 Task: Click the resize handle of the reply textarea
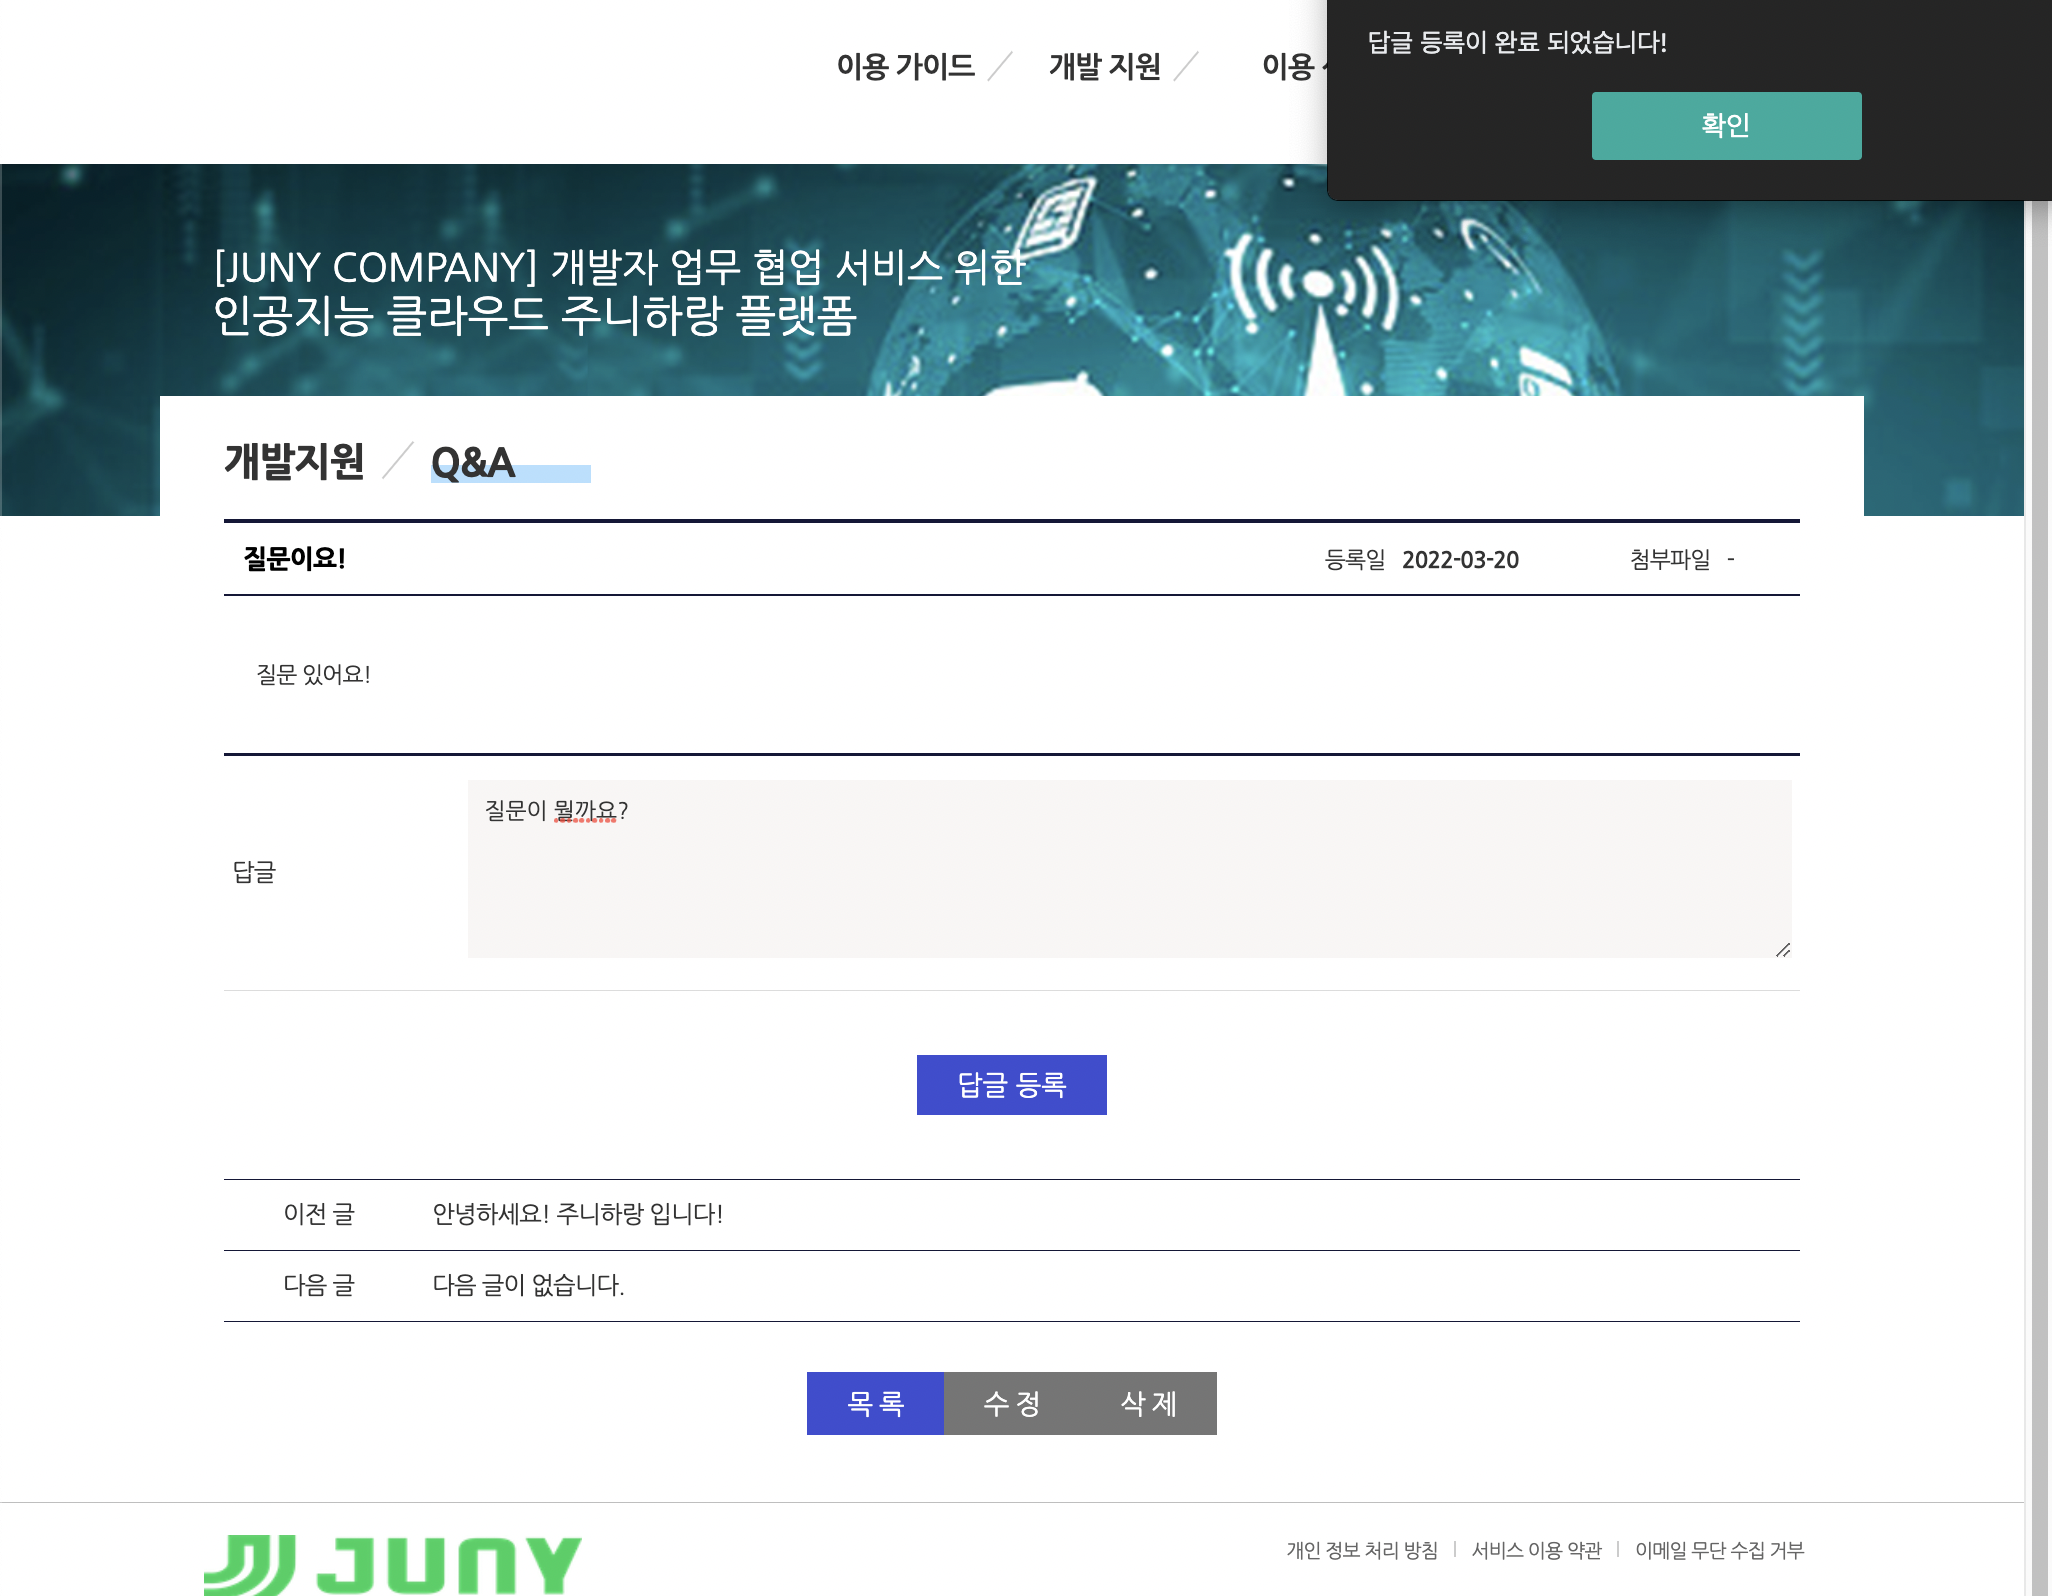point(1782,950)
